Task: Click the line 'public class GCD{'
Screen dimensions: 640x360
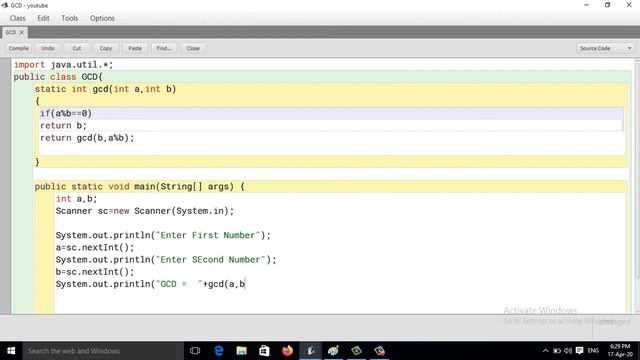Action: tap(58, 77)
